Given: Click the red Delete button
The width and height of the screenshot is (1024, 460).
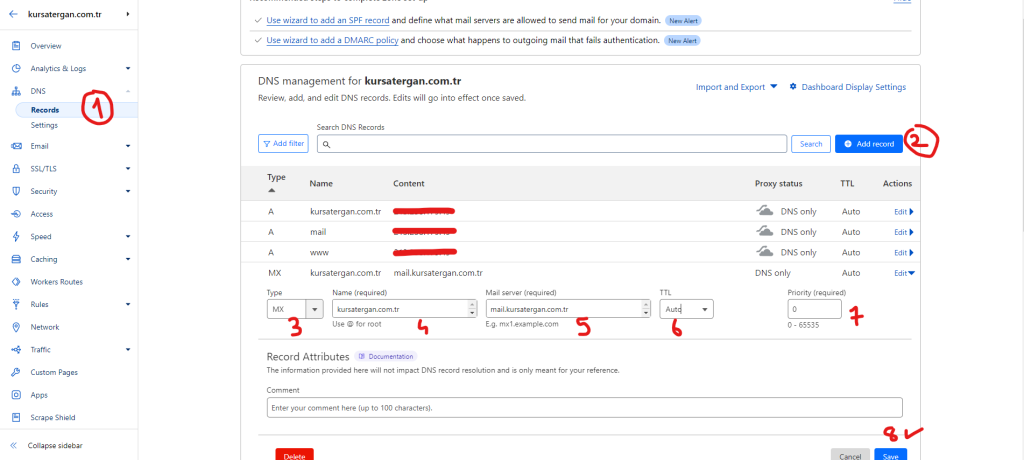Looking at the screenshot, I should [295, 456].
